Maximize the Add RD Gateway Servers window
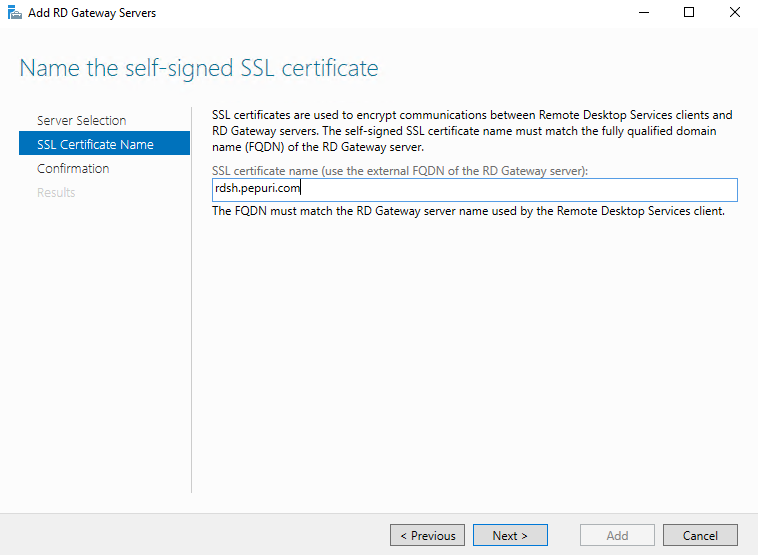Screen dimensions: 758x555 coord(689,13)
